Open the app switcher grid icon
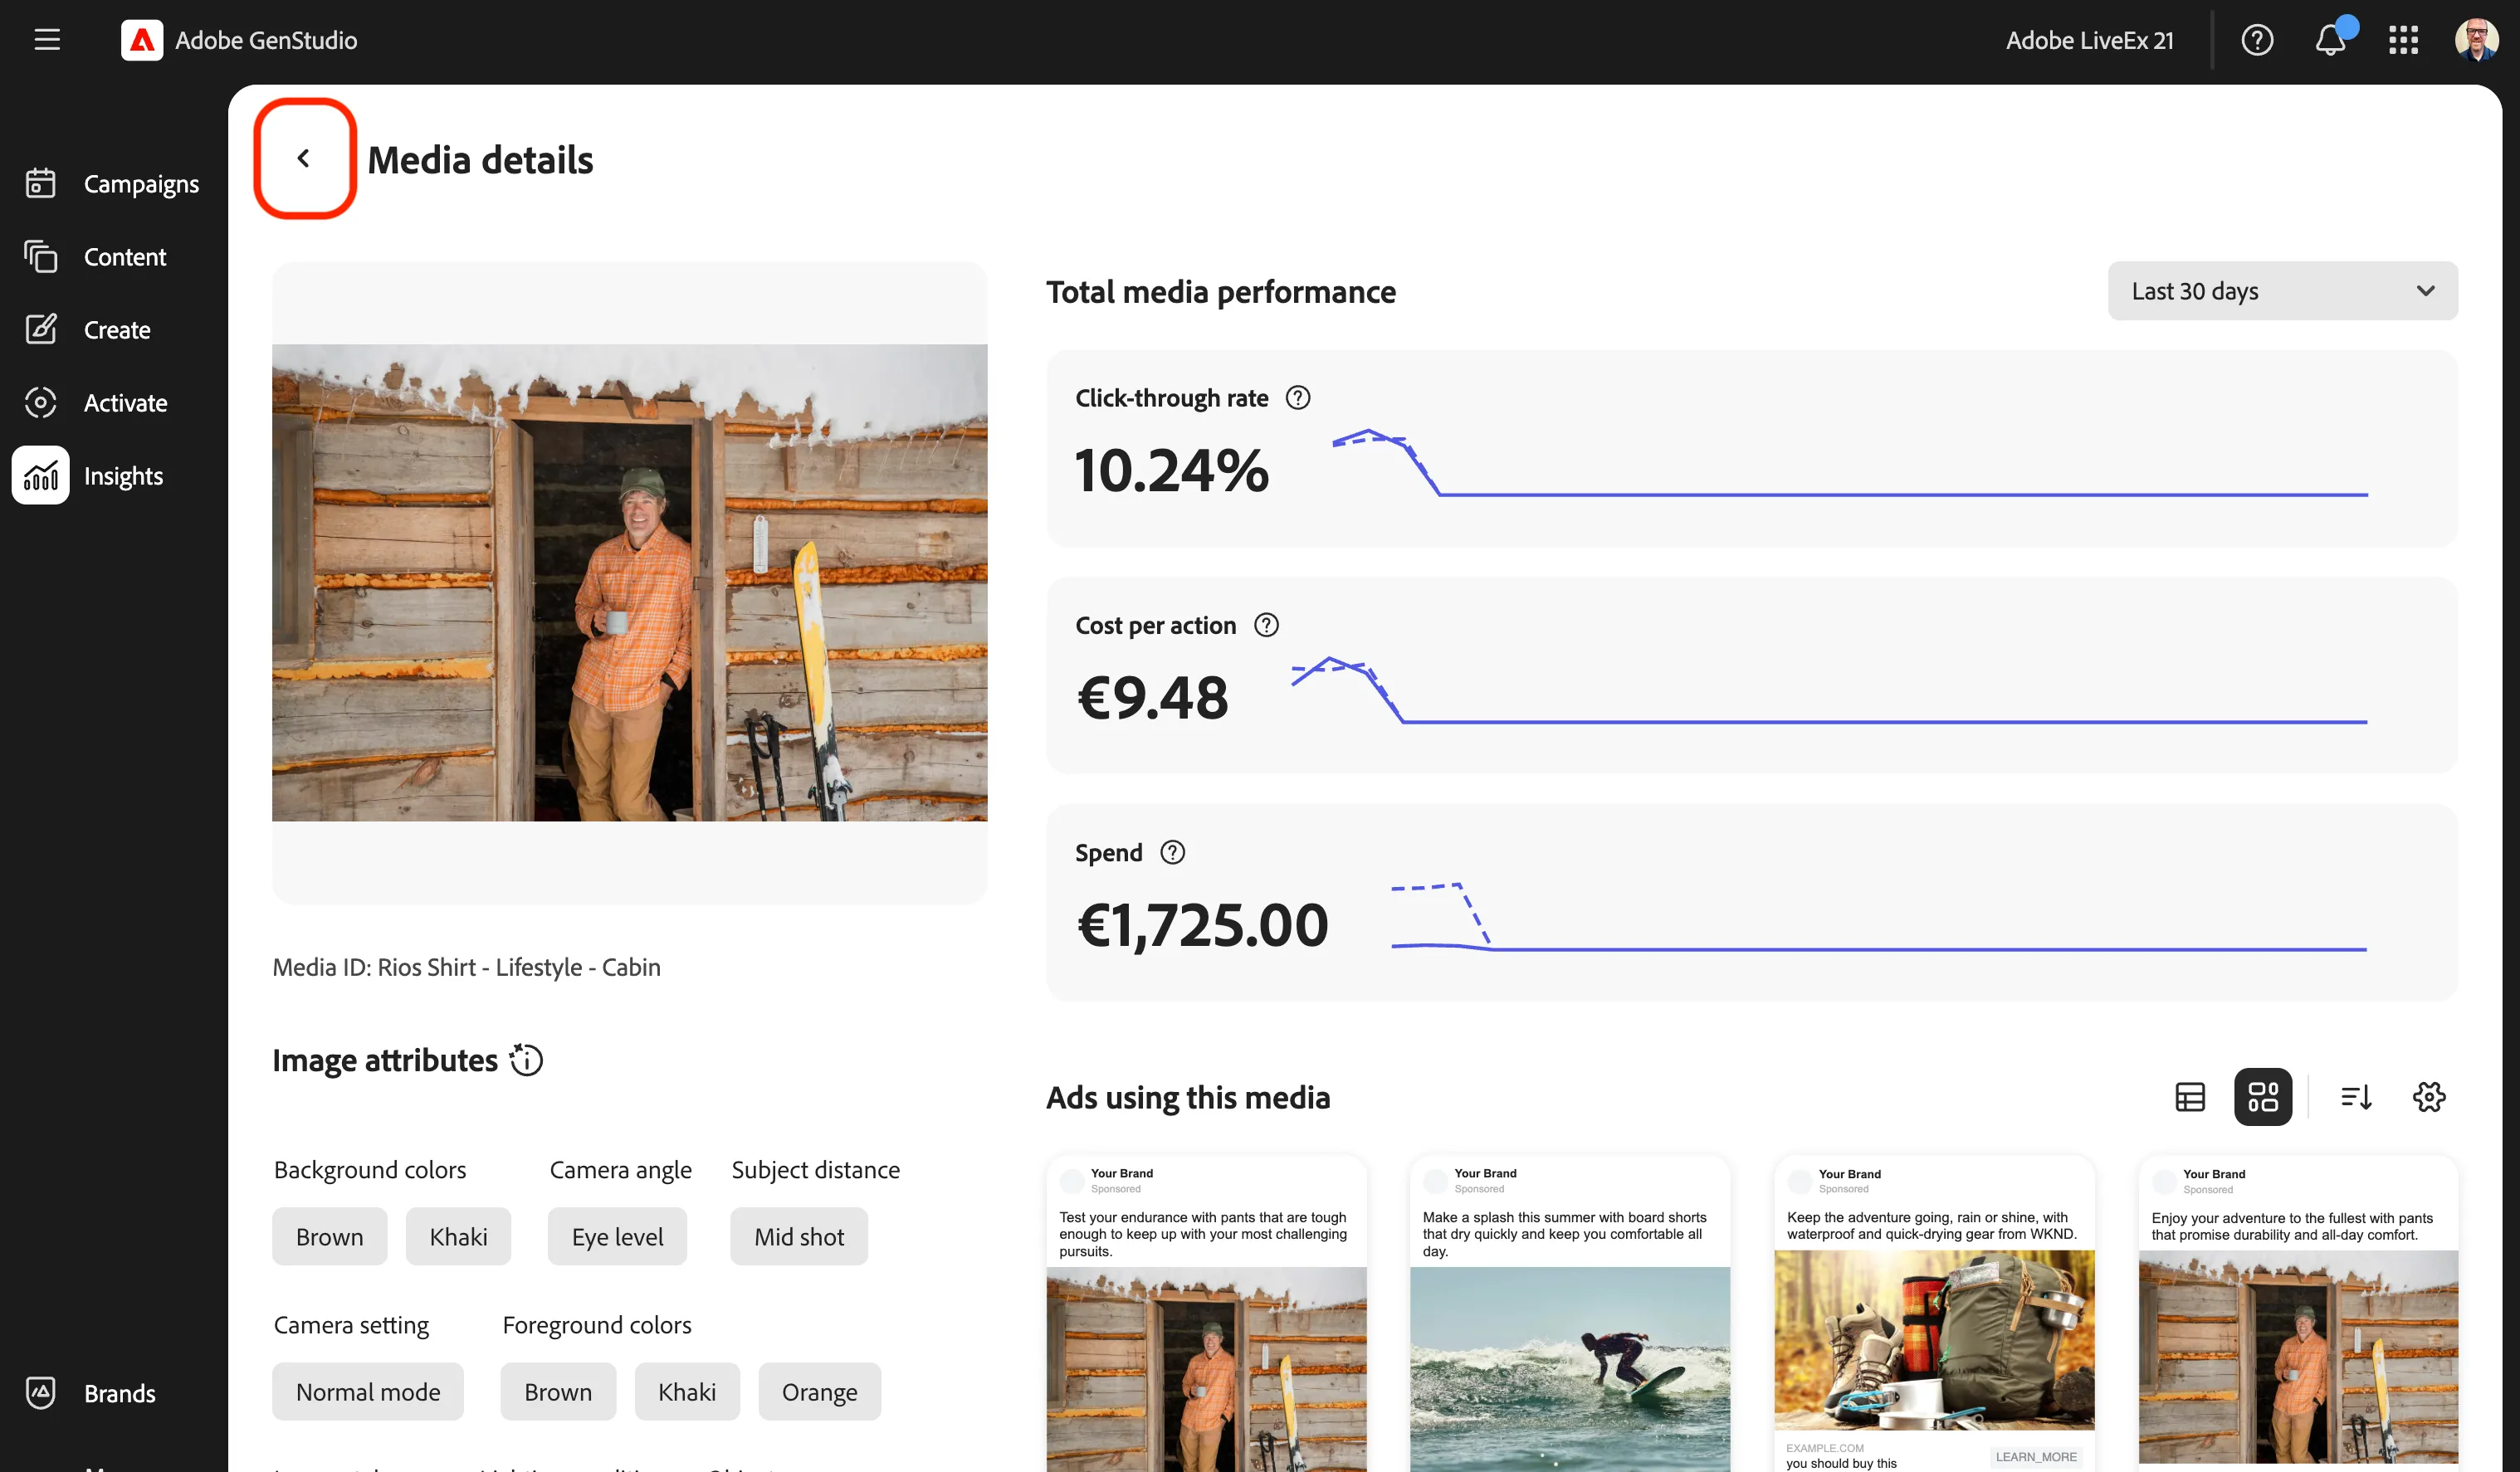 (x=2403, y=40)
